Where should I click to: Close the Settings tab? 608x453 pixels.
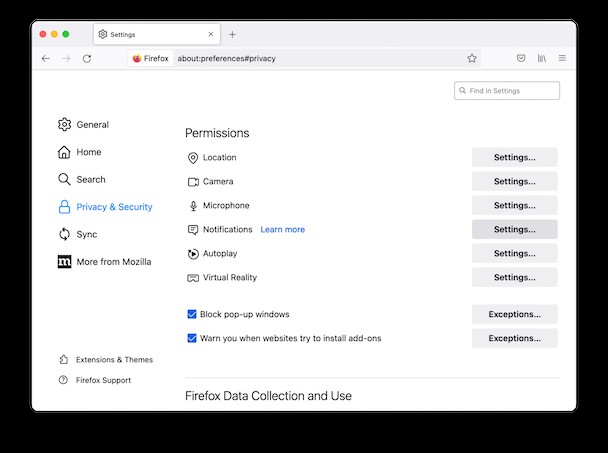coord(211,34)
